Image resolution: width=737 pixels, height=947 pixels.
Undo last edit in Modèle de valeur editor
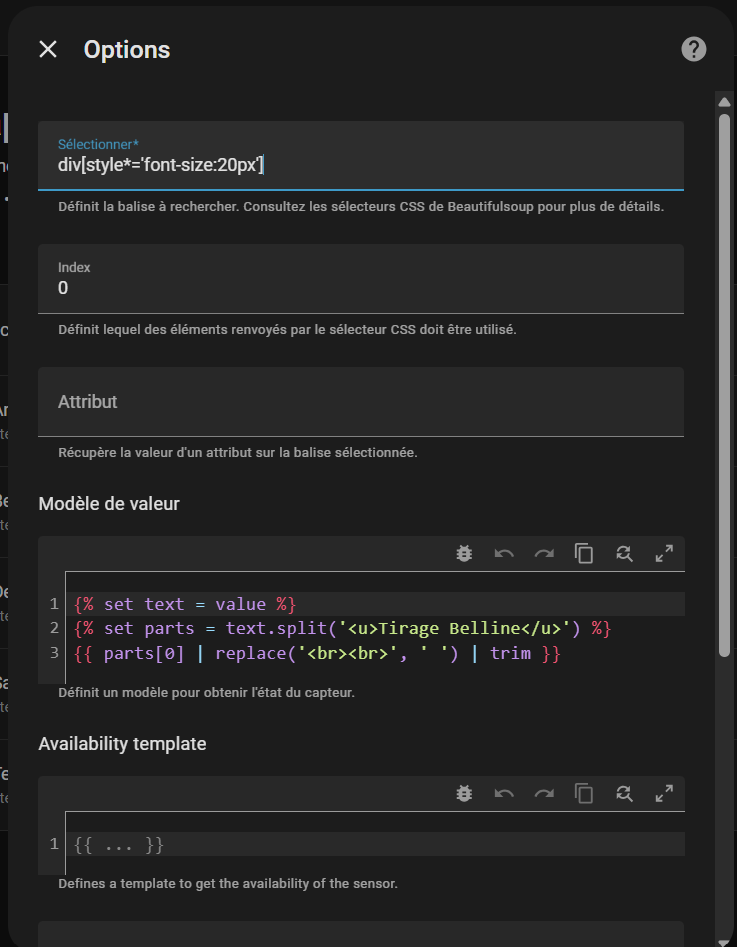[x=504, y=553]
